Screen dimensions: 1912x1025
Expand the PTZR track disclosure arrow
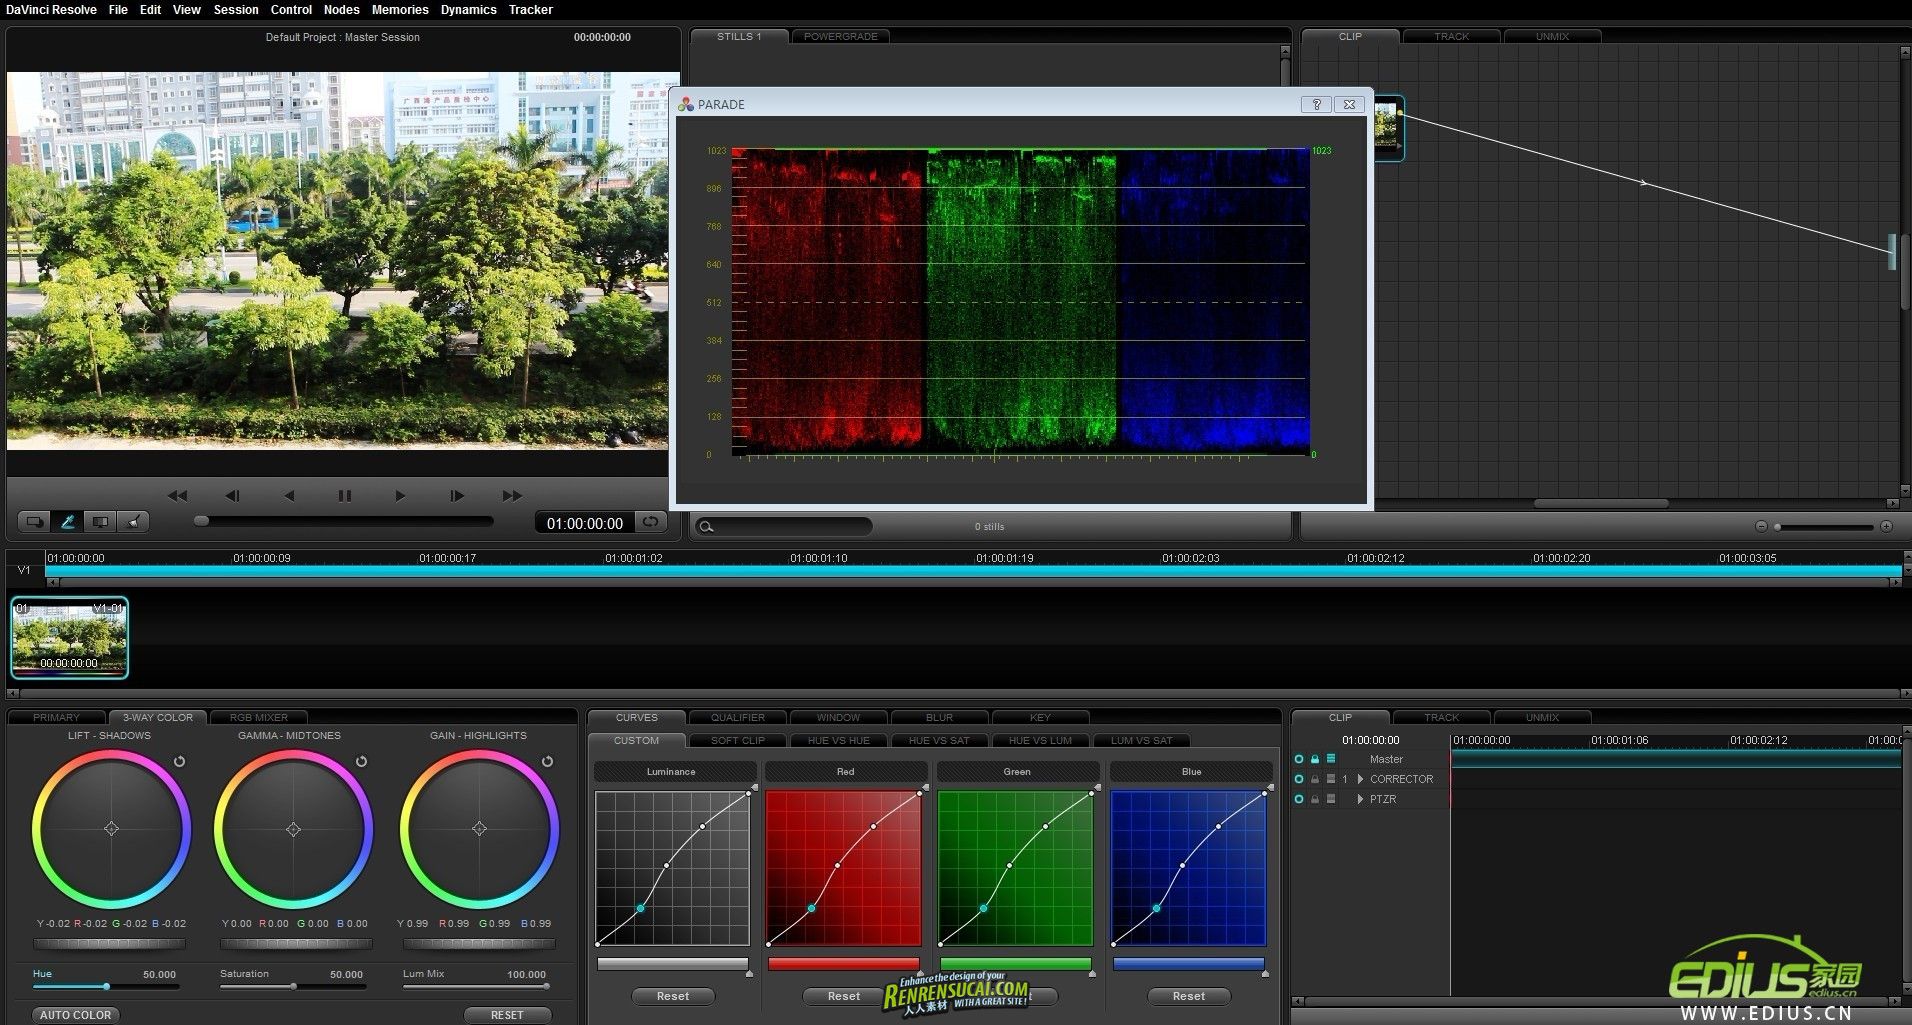click(x=1360, y=799)
